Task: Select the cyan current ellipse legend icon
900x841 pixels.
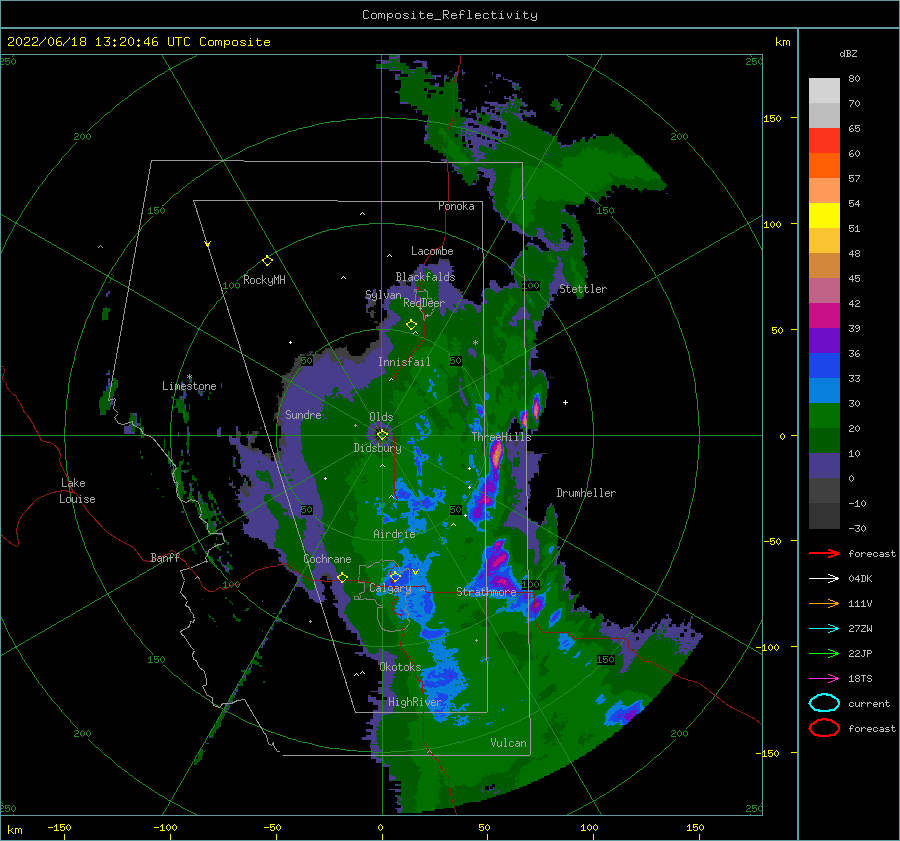Action: [824, 703]
